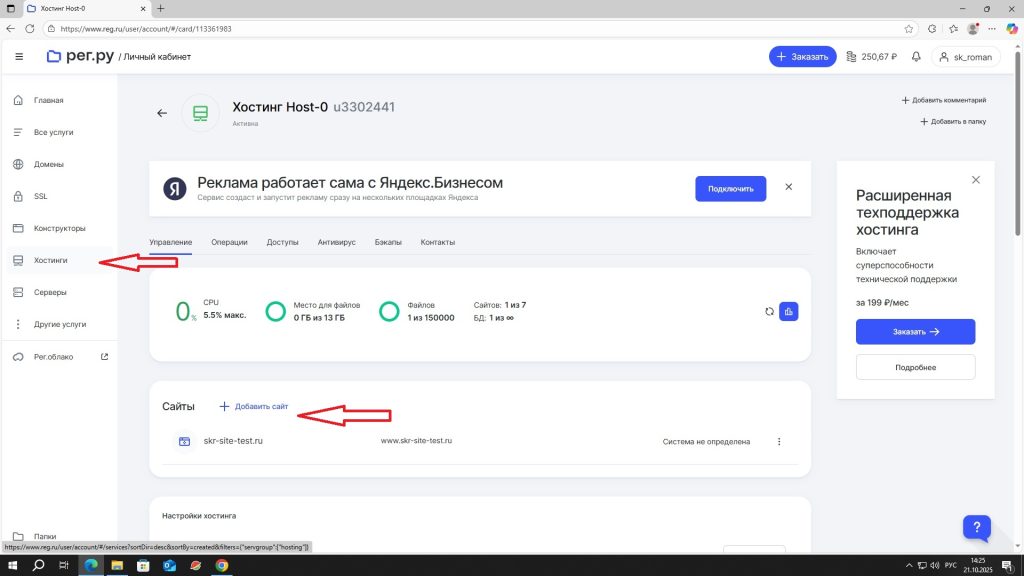Click the notification bell icon

point(915,57)
